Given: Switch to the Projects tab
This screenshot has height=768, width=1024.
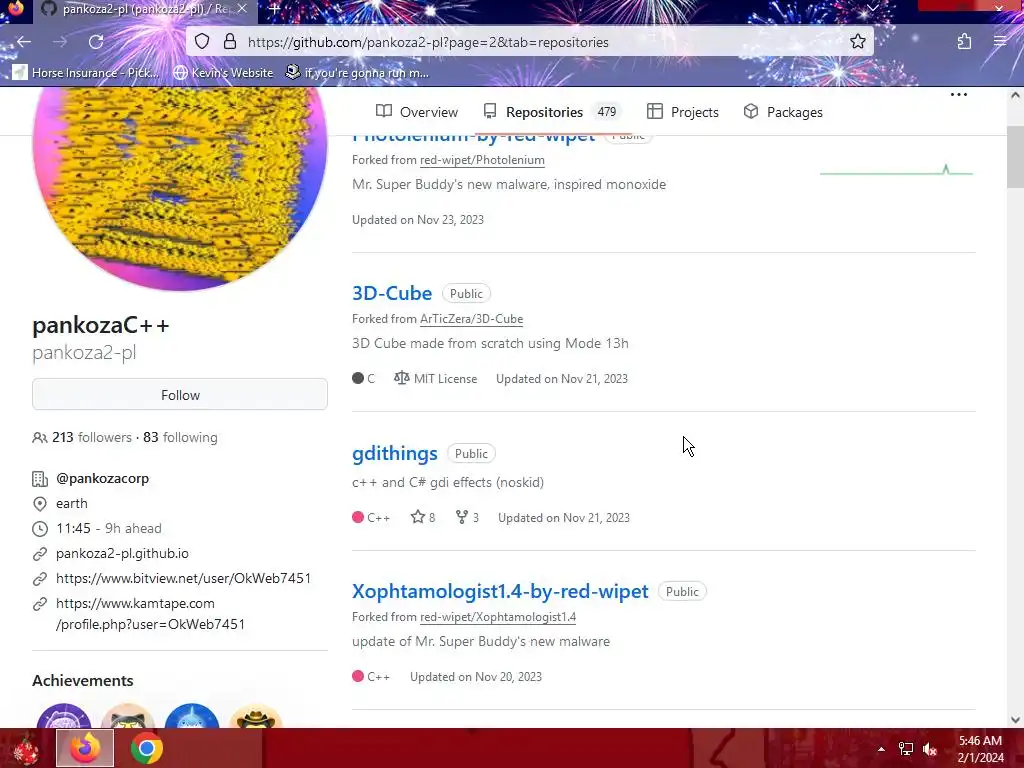Looking at the screenshot, I should (682, 112).
